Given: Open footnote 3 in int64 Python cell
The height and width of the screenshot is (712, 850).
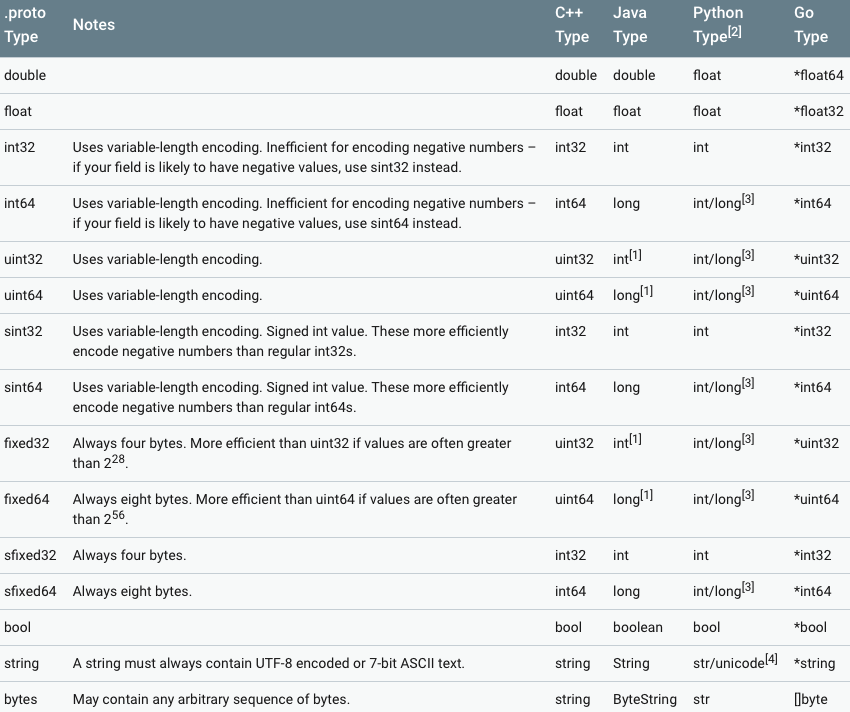Looking at the screenshot, I should [x=747, y=199].
